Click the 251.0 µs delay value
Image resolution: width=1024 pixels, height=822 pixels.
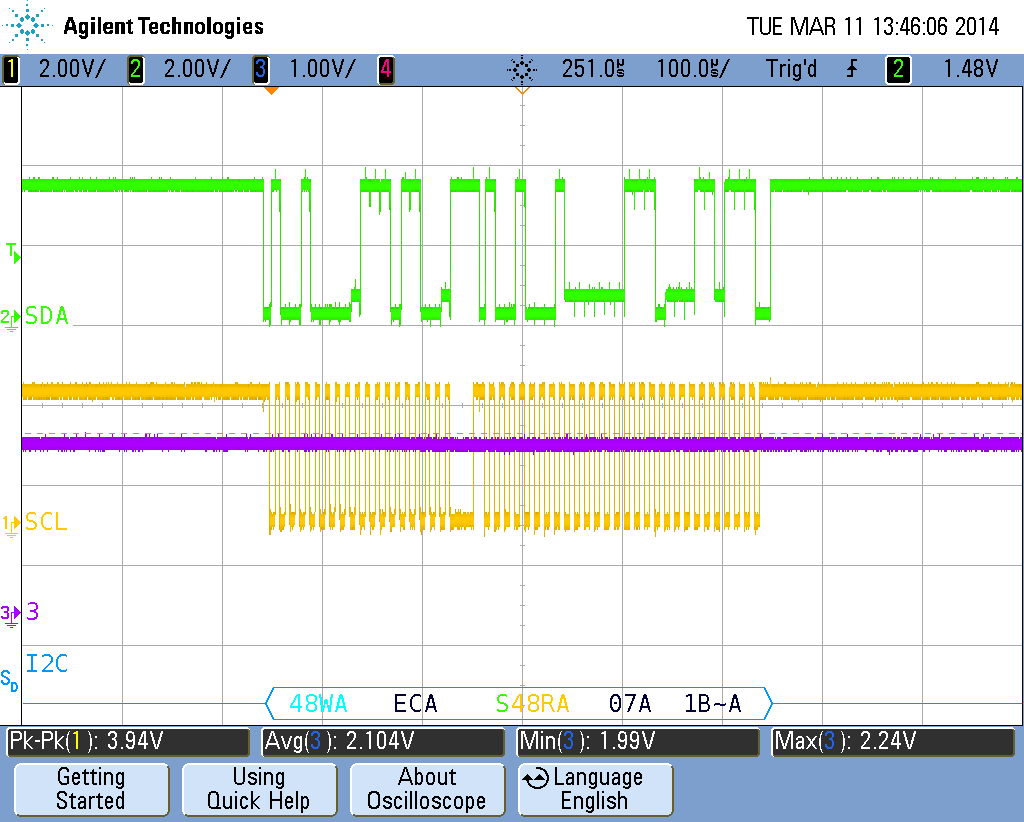click(593, 69)
